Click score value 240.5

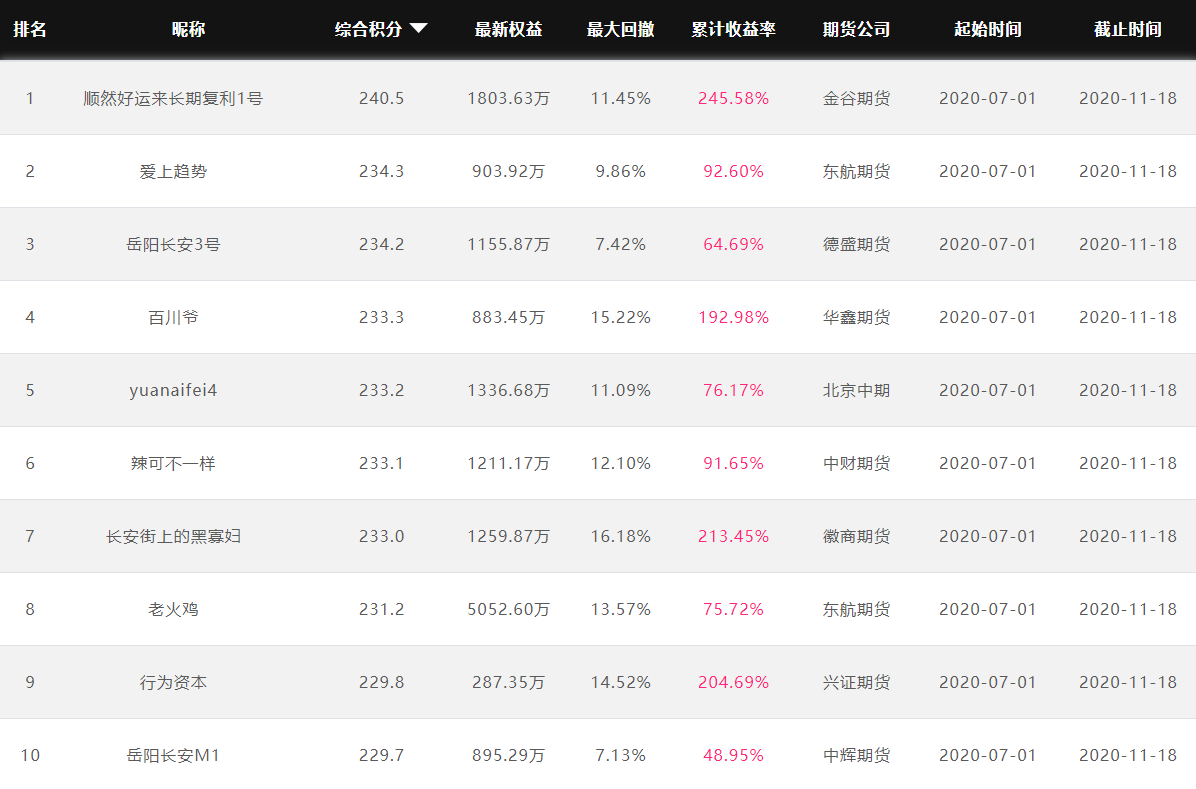click(381, 98)
